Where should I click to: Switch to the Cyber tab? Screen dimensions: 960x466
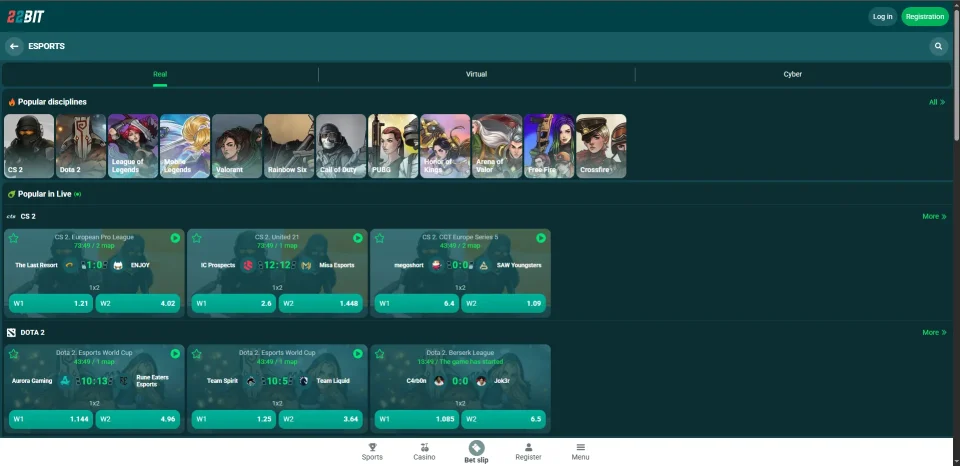(793, 74)
